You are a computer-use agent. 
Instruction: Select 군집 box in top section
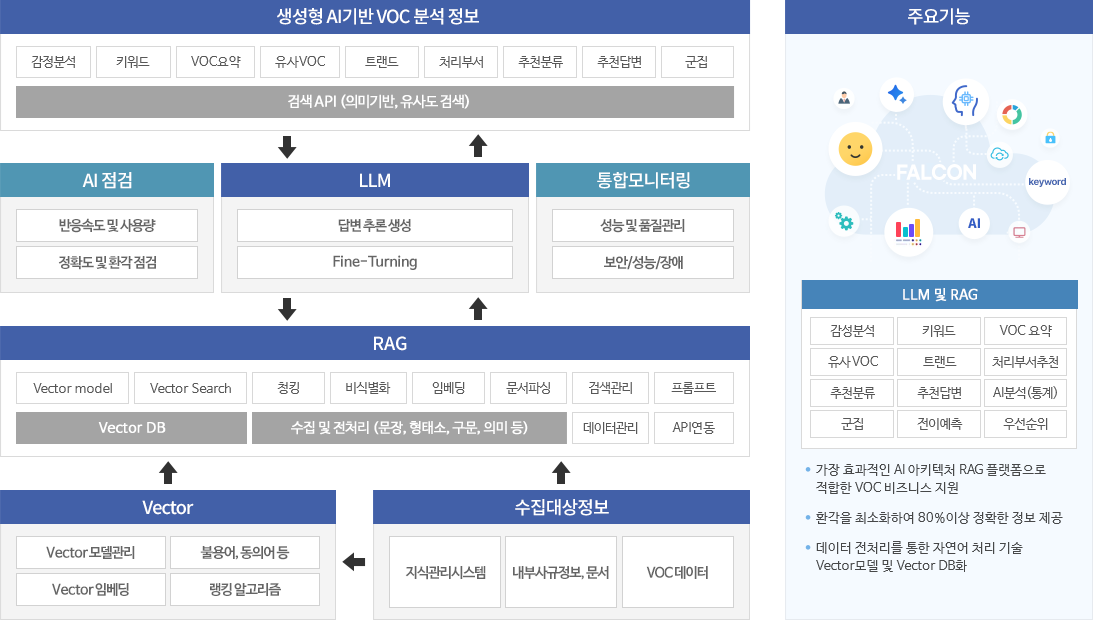[697, 61]
